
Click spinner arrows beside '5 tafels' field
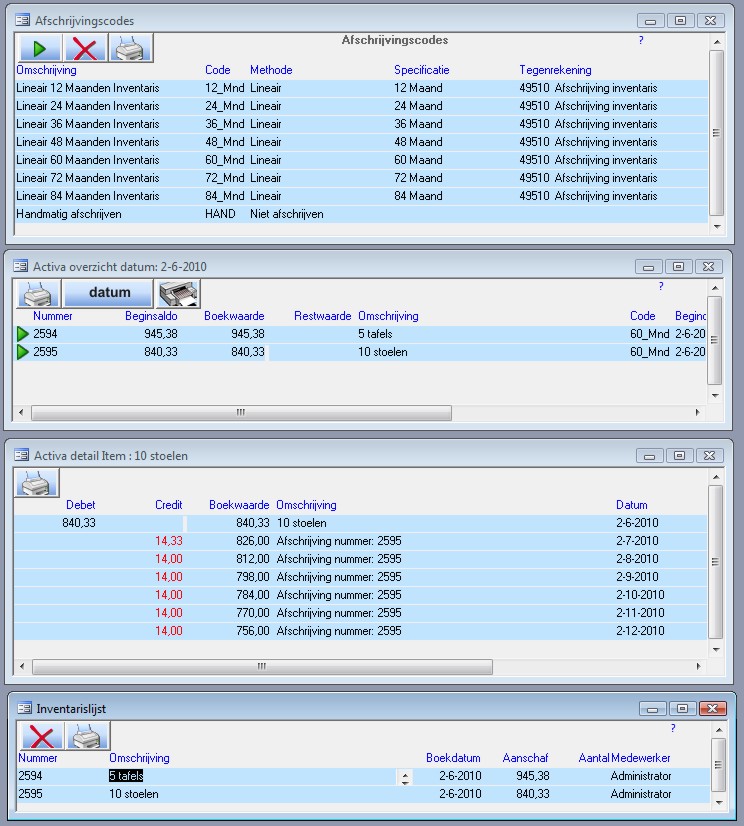[405, 778]
